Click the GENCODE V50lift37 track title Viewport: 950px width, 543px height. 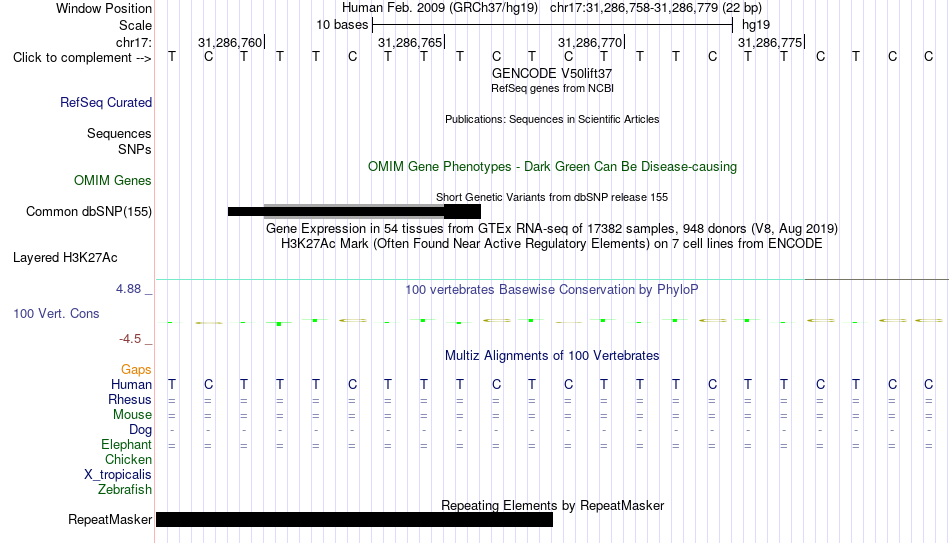(552, 73)
